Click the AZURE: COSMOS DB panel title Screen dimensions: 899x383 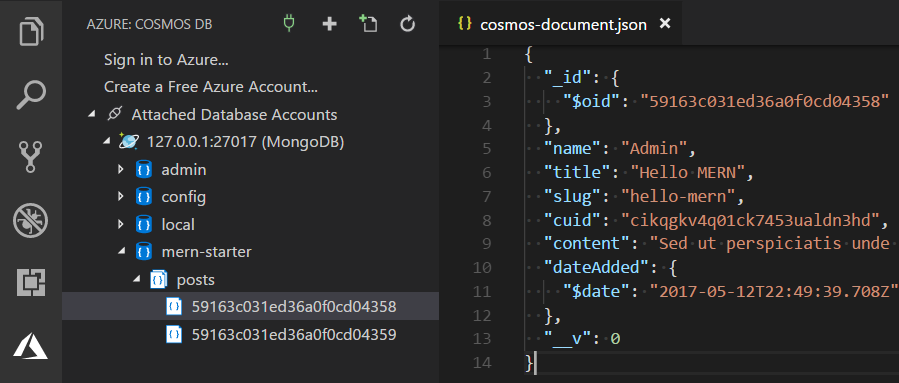click(x=149, y=24)
